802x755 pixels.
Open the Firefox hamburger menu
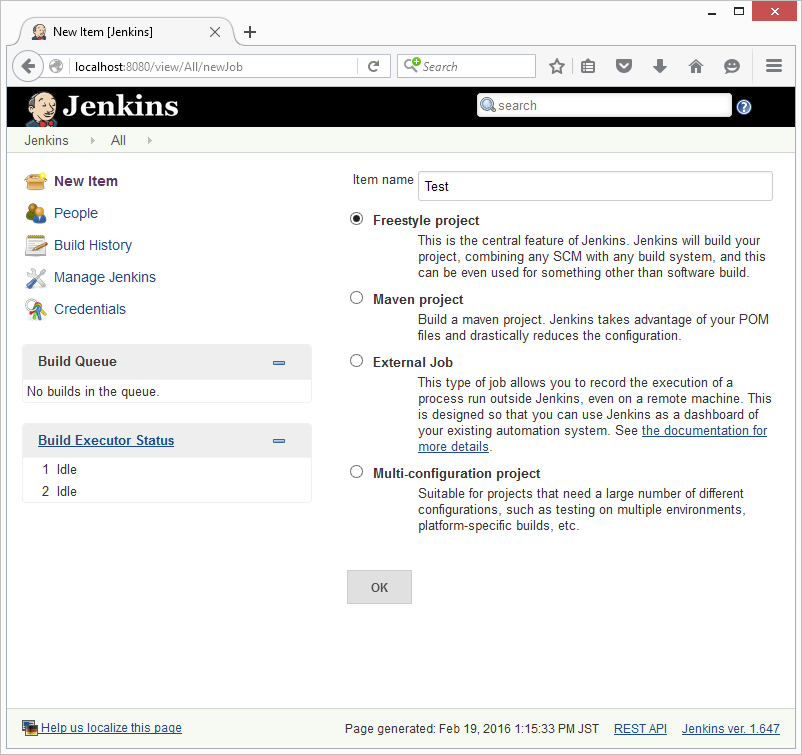pos(774,66)
